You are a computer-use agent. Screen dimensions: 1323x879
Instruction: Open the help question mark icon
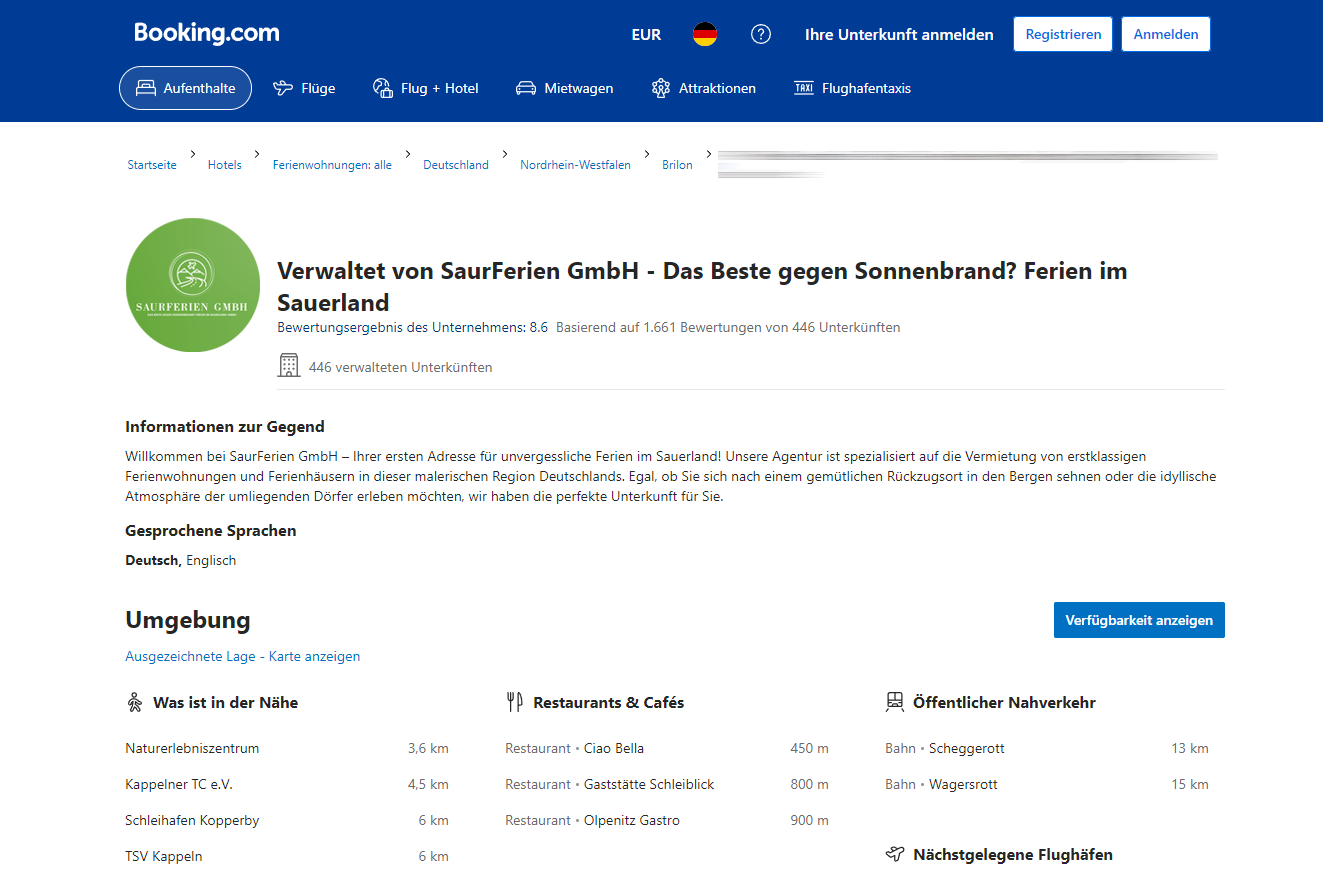pyautogui.click(x=761, y=34)
